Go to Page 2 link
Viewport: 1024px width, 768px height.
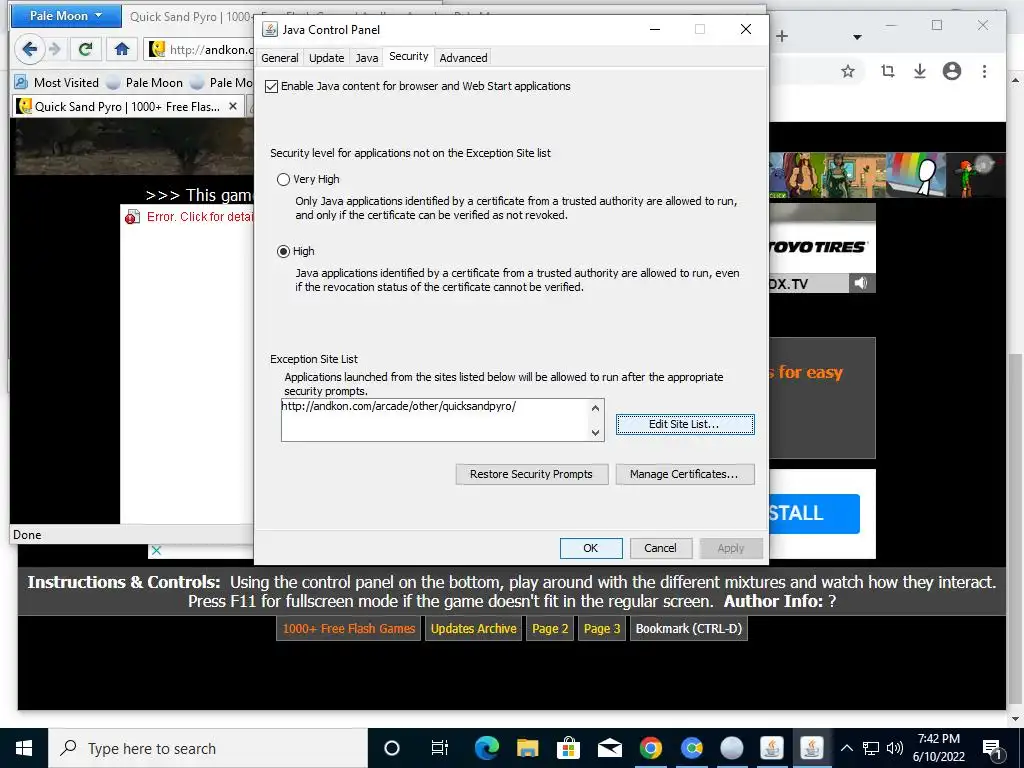[x=550, y=629]
